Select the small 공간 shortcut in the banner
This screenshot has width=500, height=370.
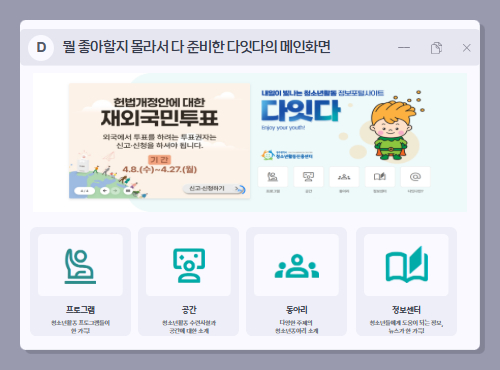[308, 177]
